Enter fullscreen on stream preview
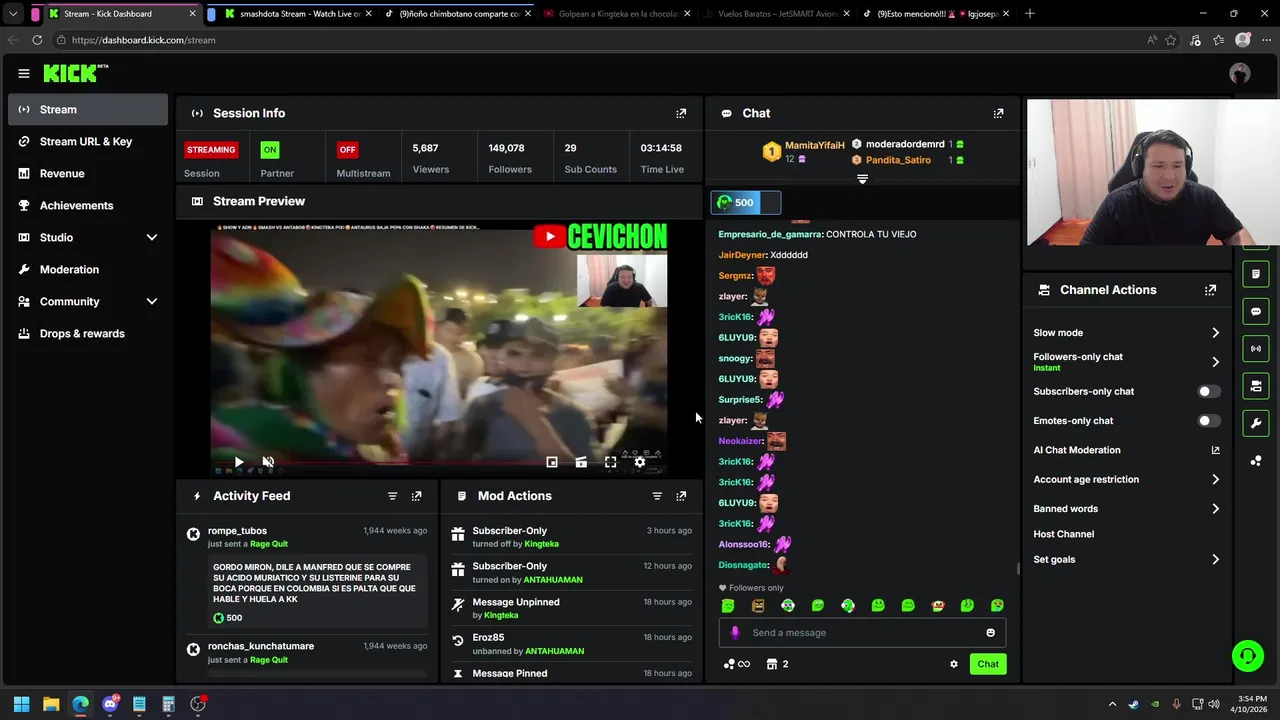The image size is (1280, 720). pyautogui.click(x=610, y=462)
